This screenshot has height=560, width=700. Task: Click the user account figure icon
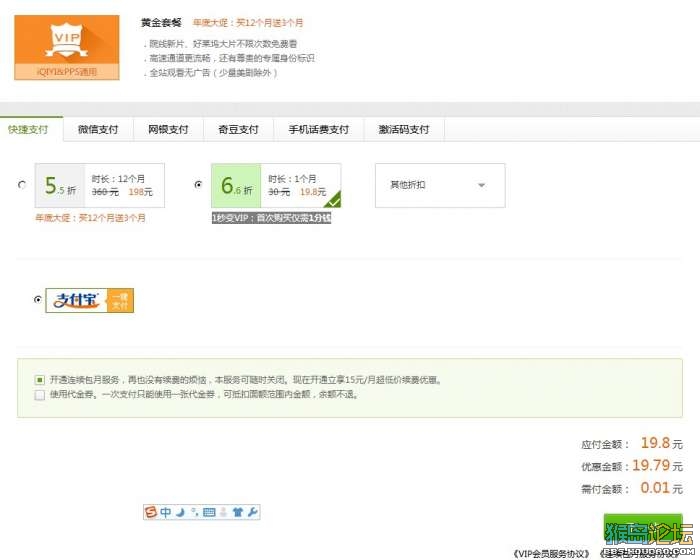pyautogui.click(x=224, y=512)
